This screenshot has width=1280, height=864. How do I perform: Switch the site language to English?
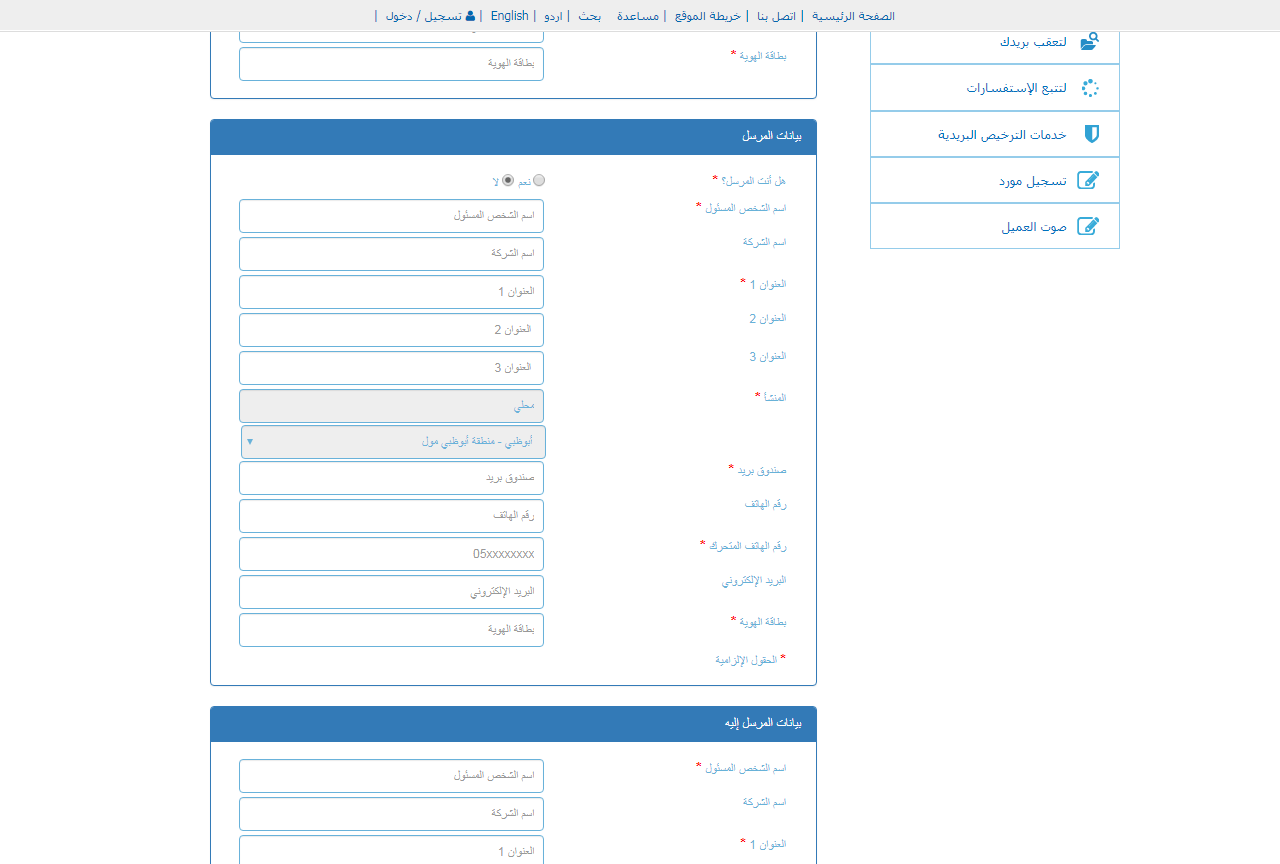509,15
